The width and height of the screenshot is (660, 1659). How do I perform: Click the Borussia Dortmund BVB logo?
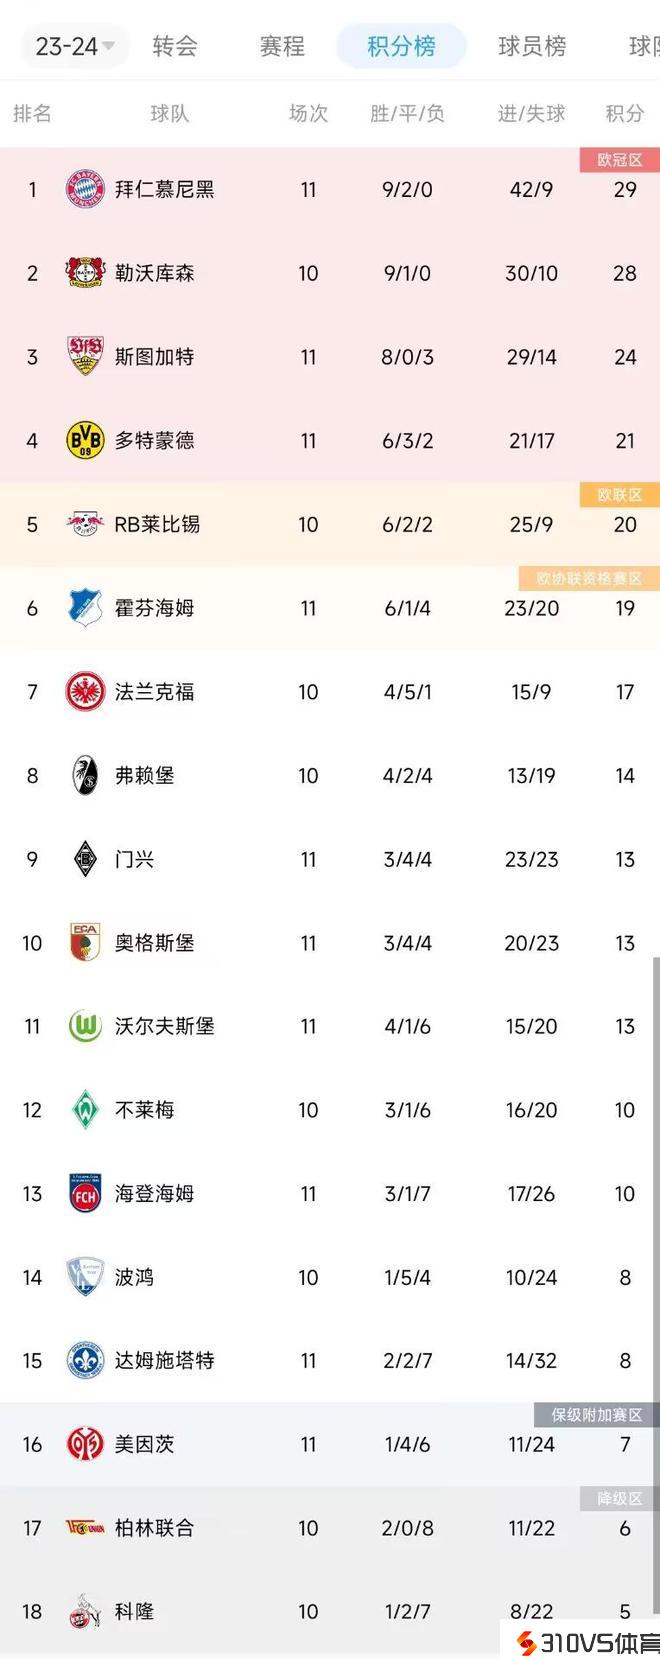(x=85, y=440)
